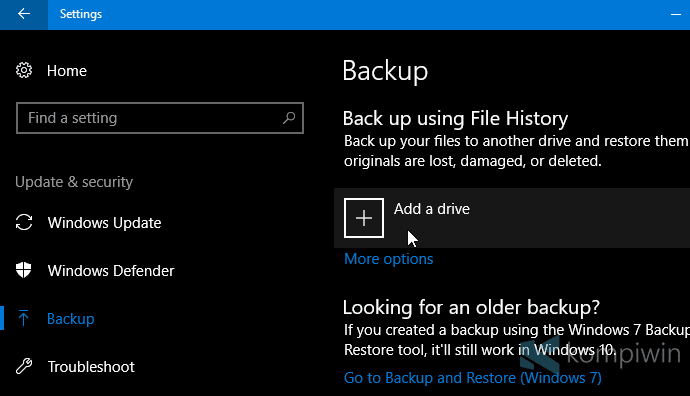Open the Windows Defender section
This screenshot has width=690, height=396.
tap(111, 271)
